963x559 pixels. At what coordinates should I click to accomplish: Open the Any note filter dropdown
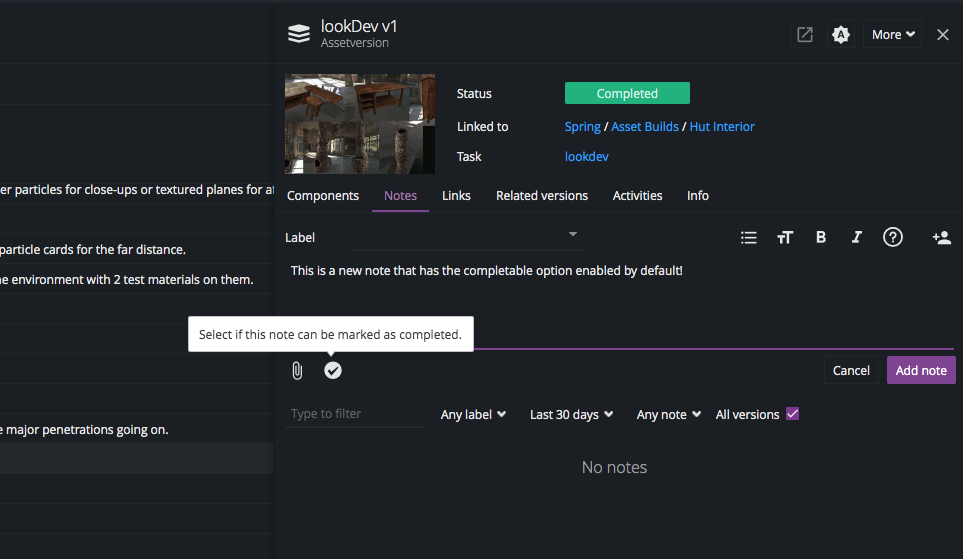pos(668,415)
